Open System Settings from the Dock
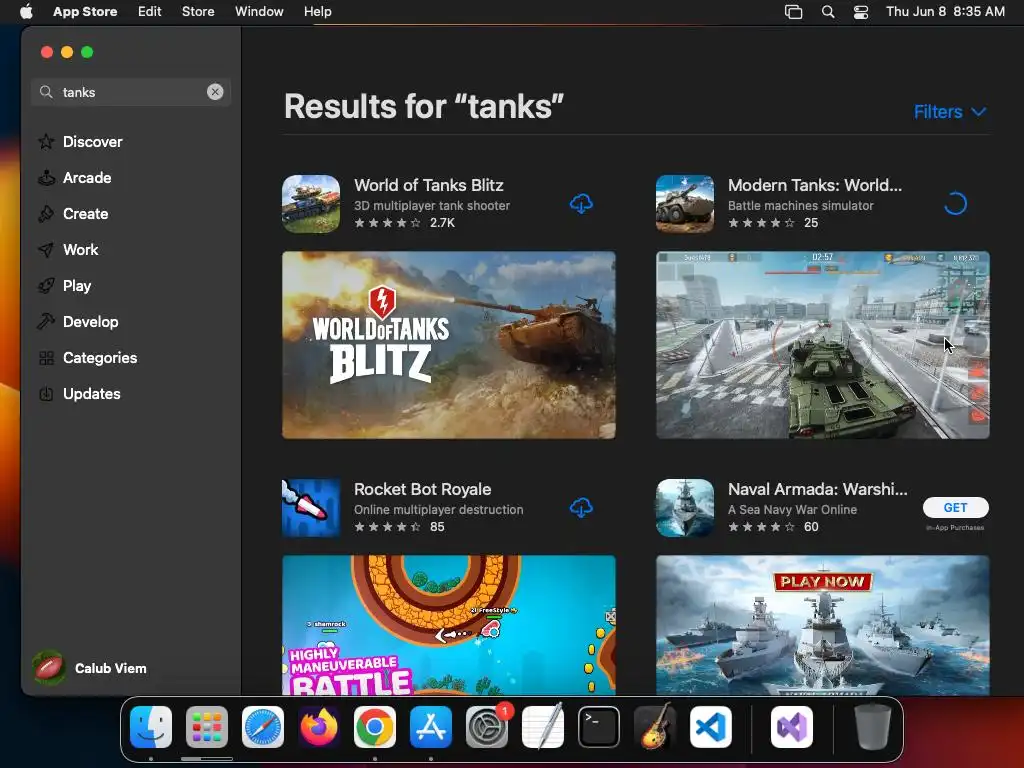 coord(487,727)
